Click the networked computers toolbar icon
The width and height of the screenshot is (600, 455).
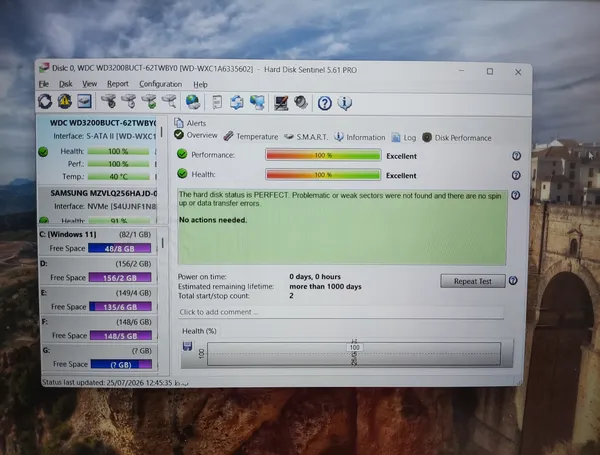[x=257, y=103]
